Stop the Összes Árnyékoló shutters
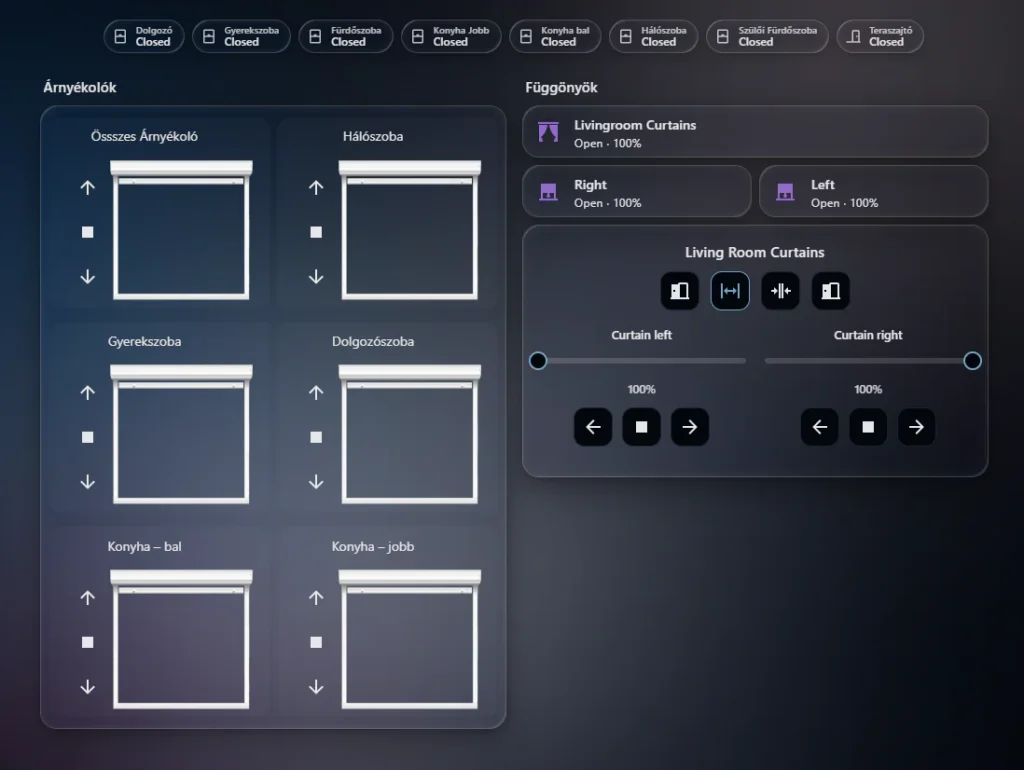Image resolution: width=1024 pixels, height=770 pixels. (88, 233)
